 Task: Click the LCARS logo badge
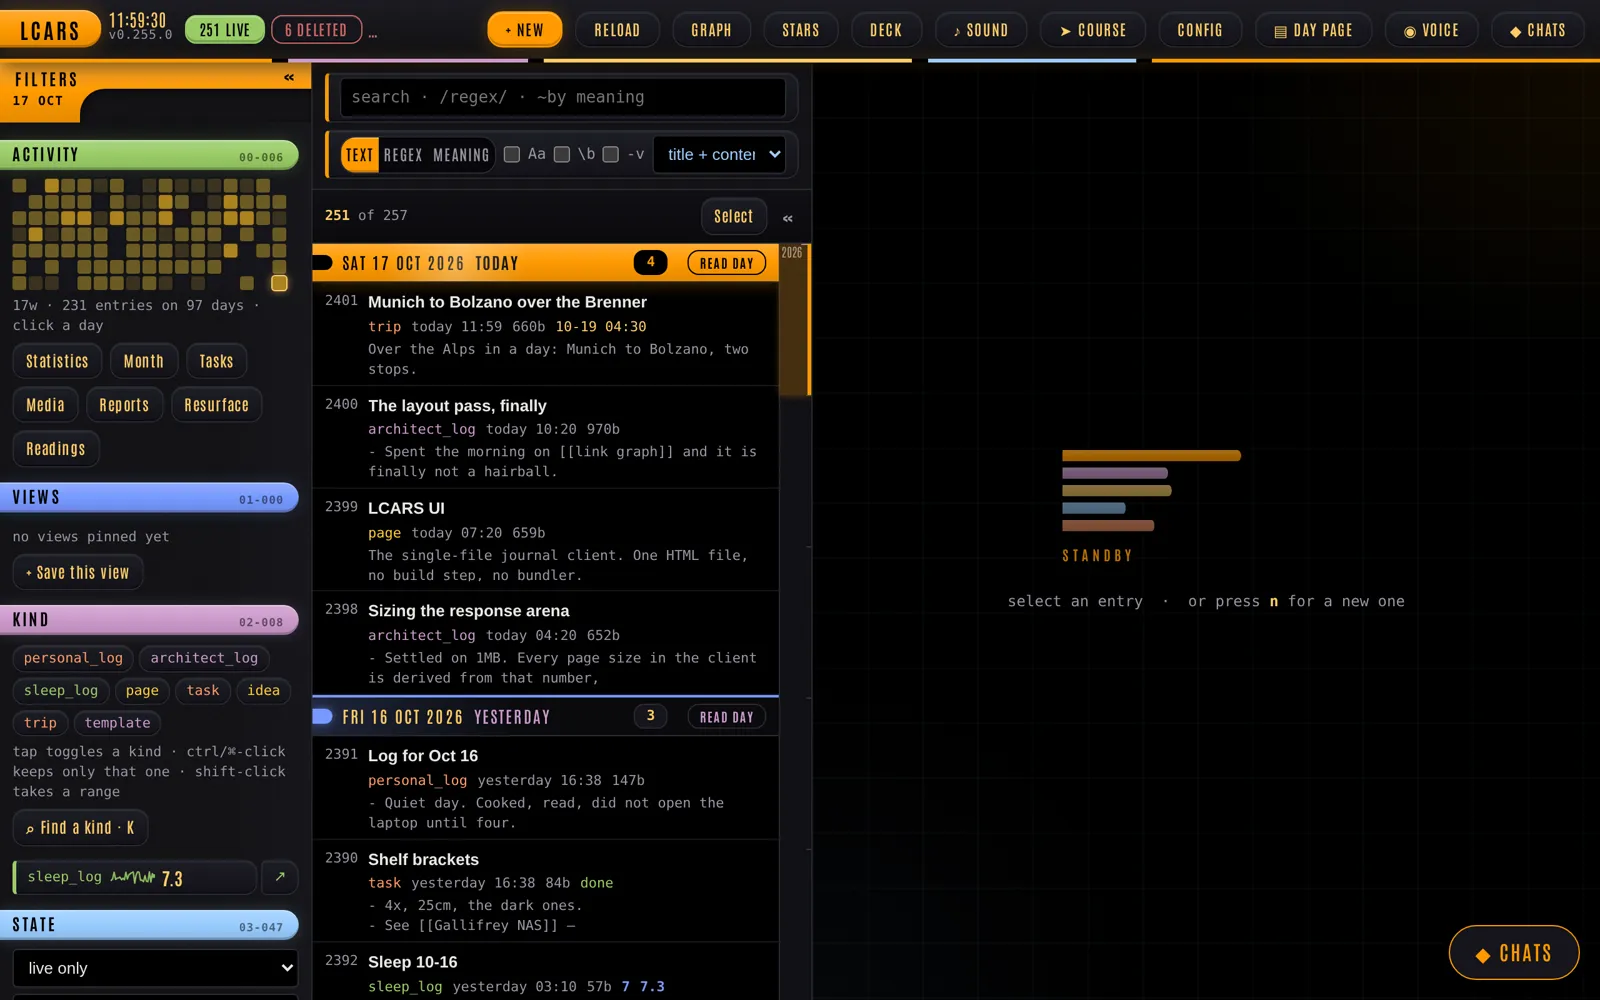pos(50,30)
